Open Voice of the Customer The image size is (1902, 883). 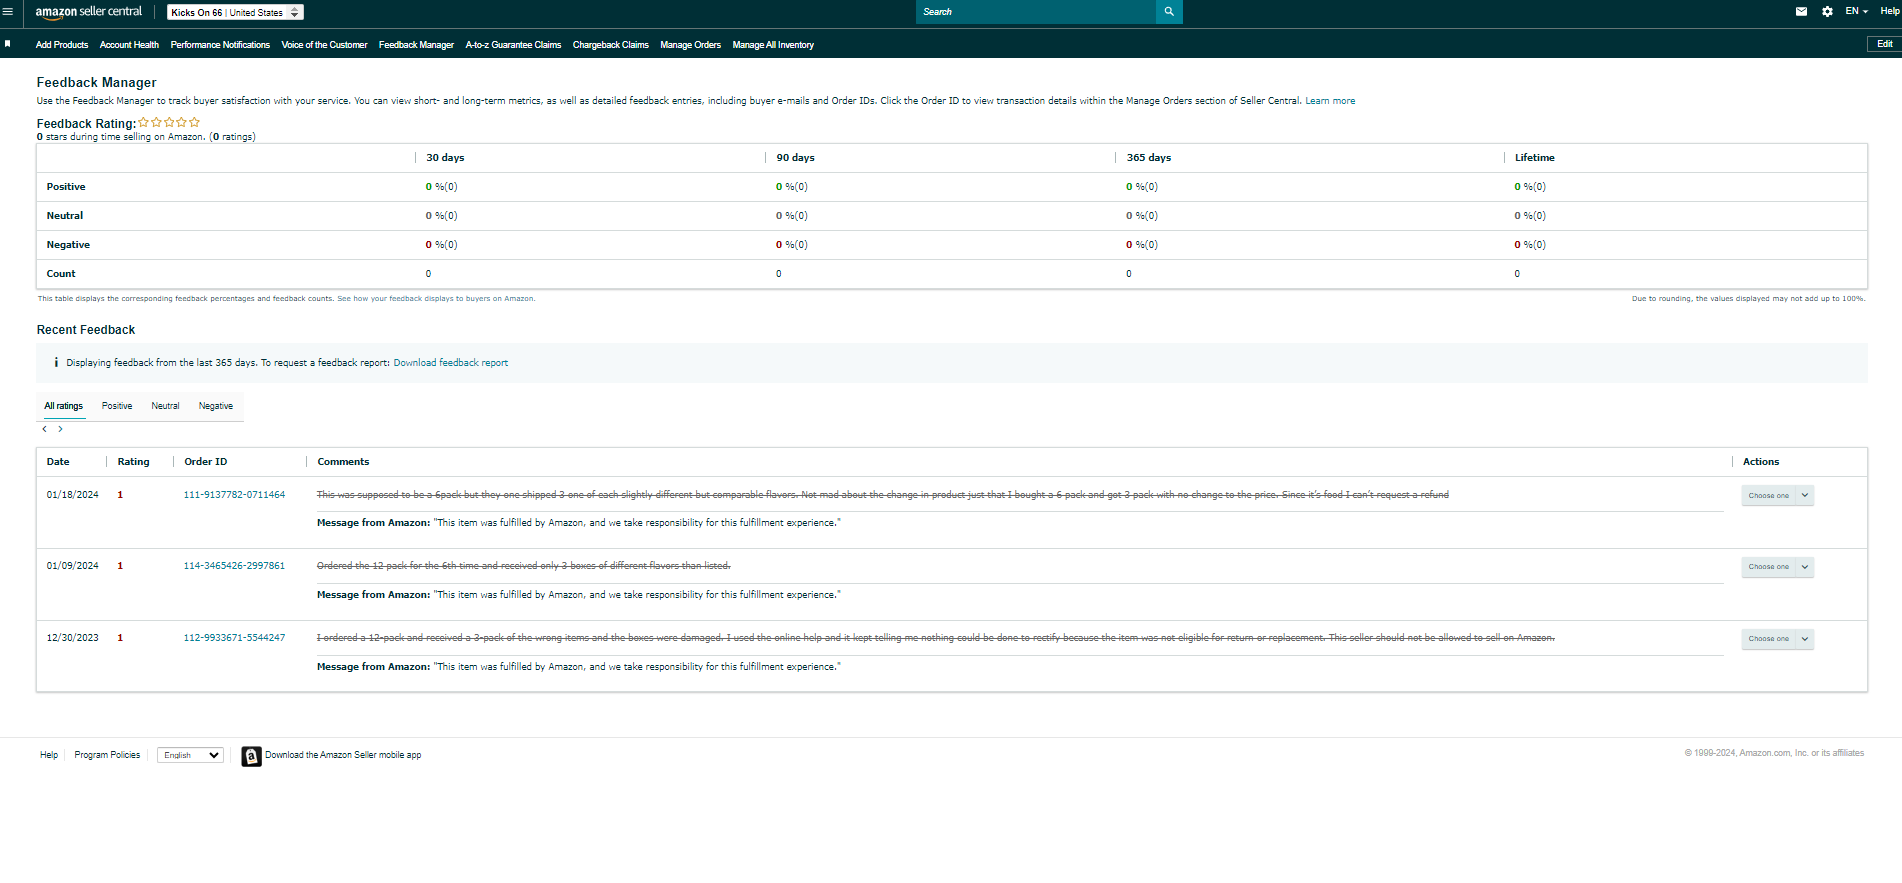click(324, 45)
